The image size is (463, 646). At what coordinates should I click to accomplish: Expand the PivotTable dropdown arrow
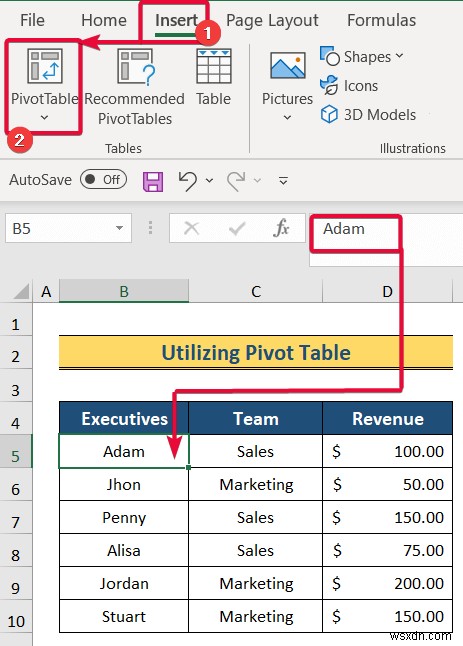pos(44,118)
